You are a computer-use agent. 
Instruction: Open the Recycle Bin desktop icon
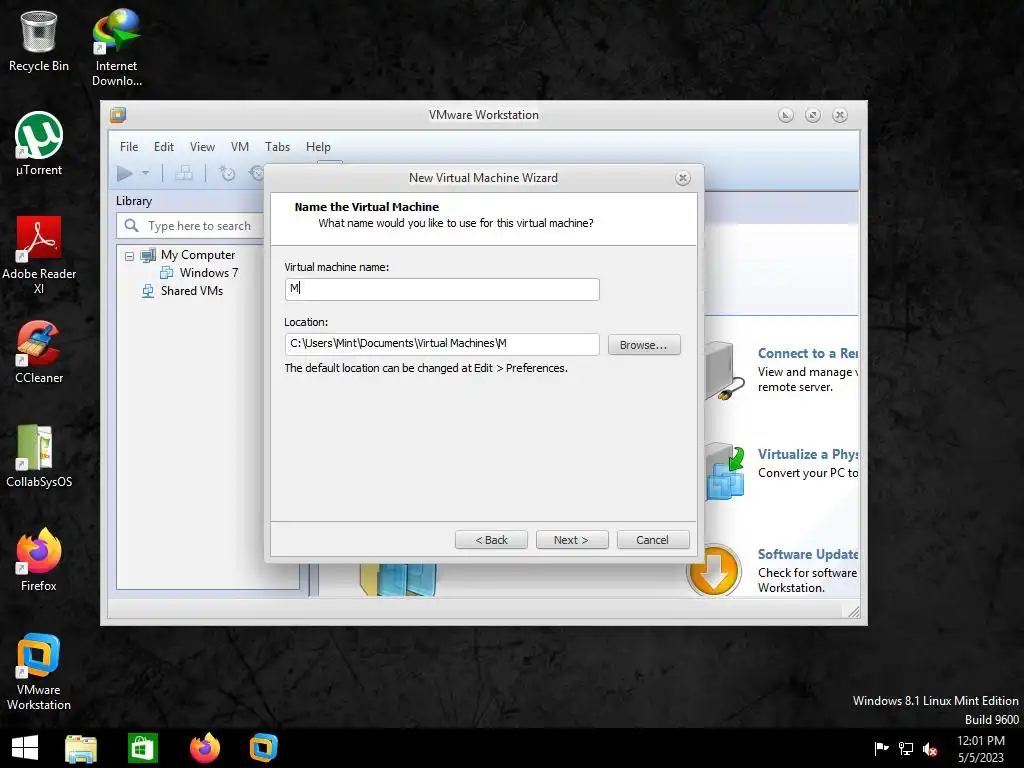click(39, 40)
